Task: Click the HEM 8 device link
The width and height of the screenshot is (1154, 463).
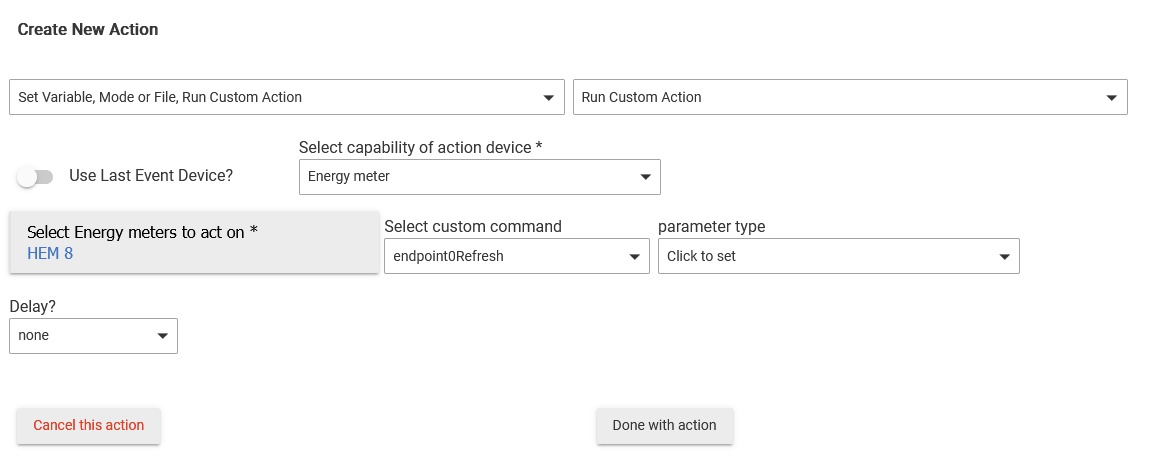Action: [50, 253]
